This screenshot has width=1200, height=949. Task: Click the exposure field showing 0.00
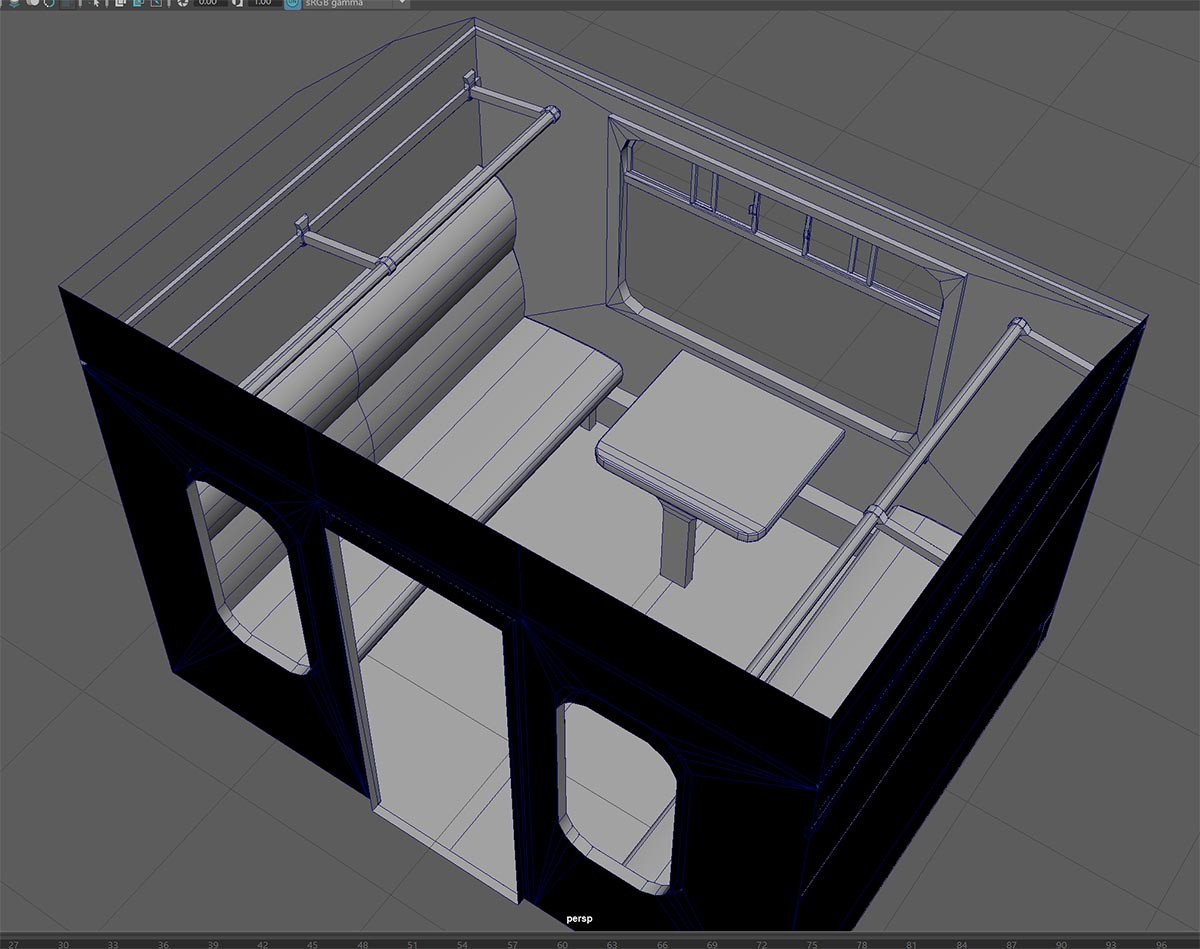(210, 5)
